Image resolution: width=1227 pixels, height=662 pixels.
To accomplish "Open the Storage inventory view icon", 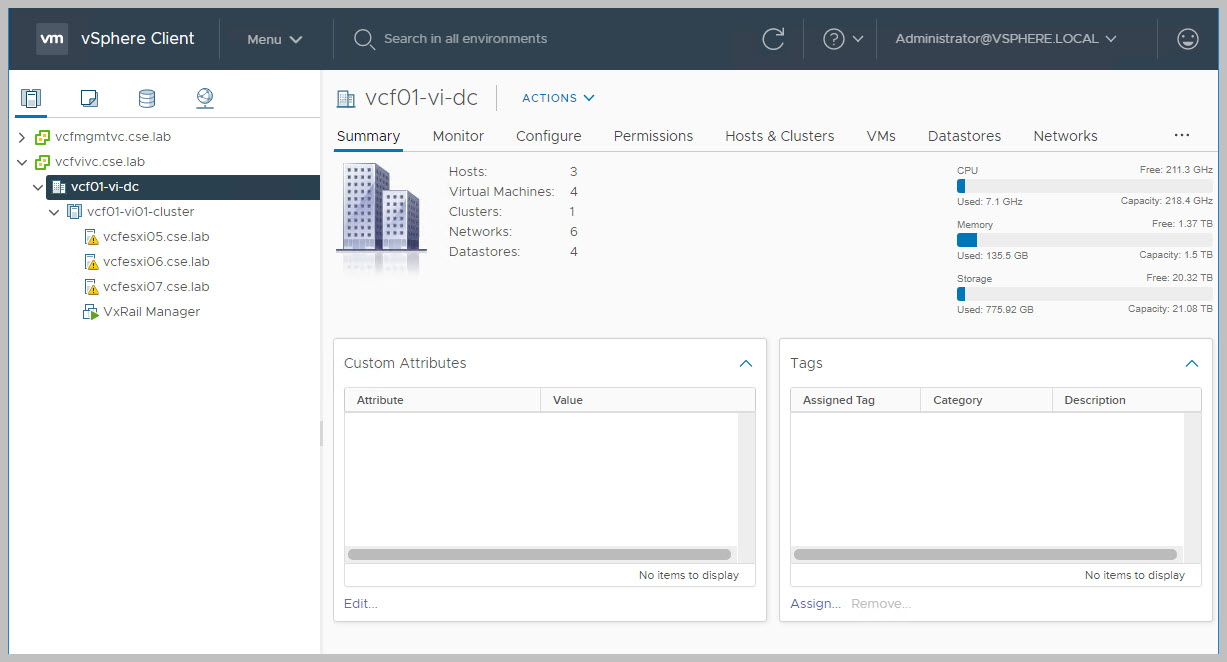I will [147, 98].
